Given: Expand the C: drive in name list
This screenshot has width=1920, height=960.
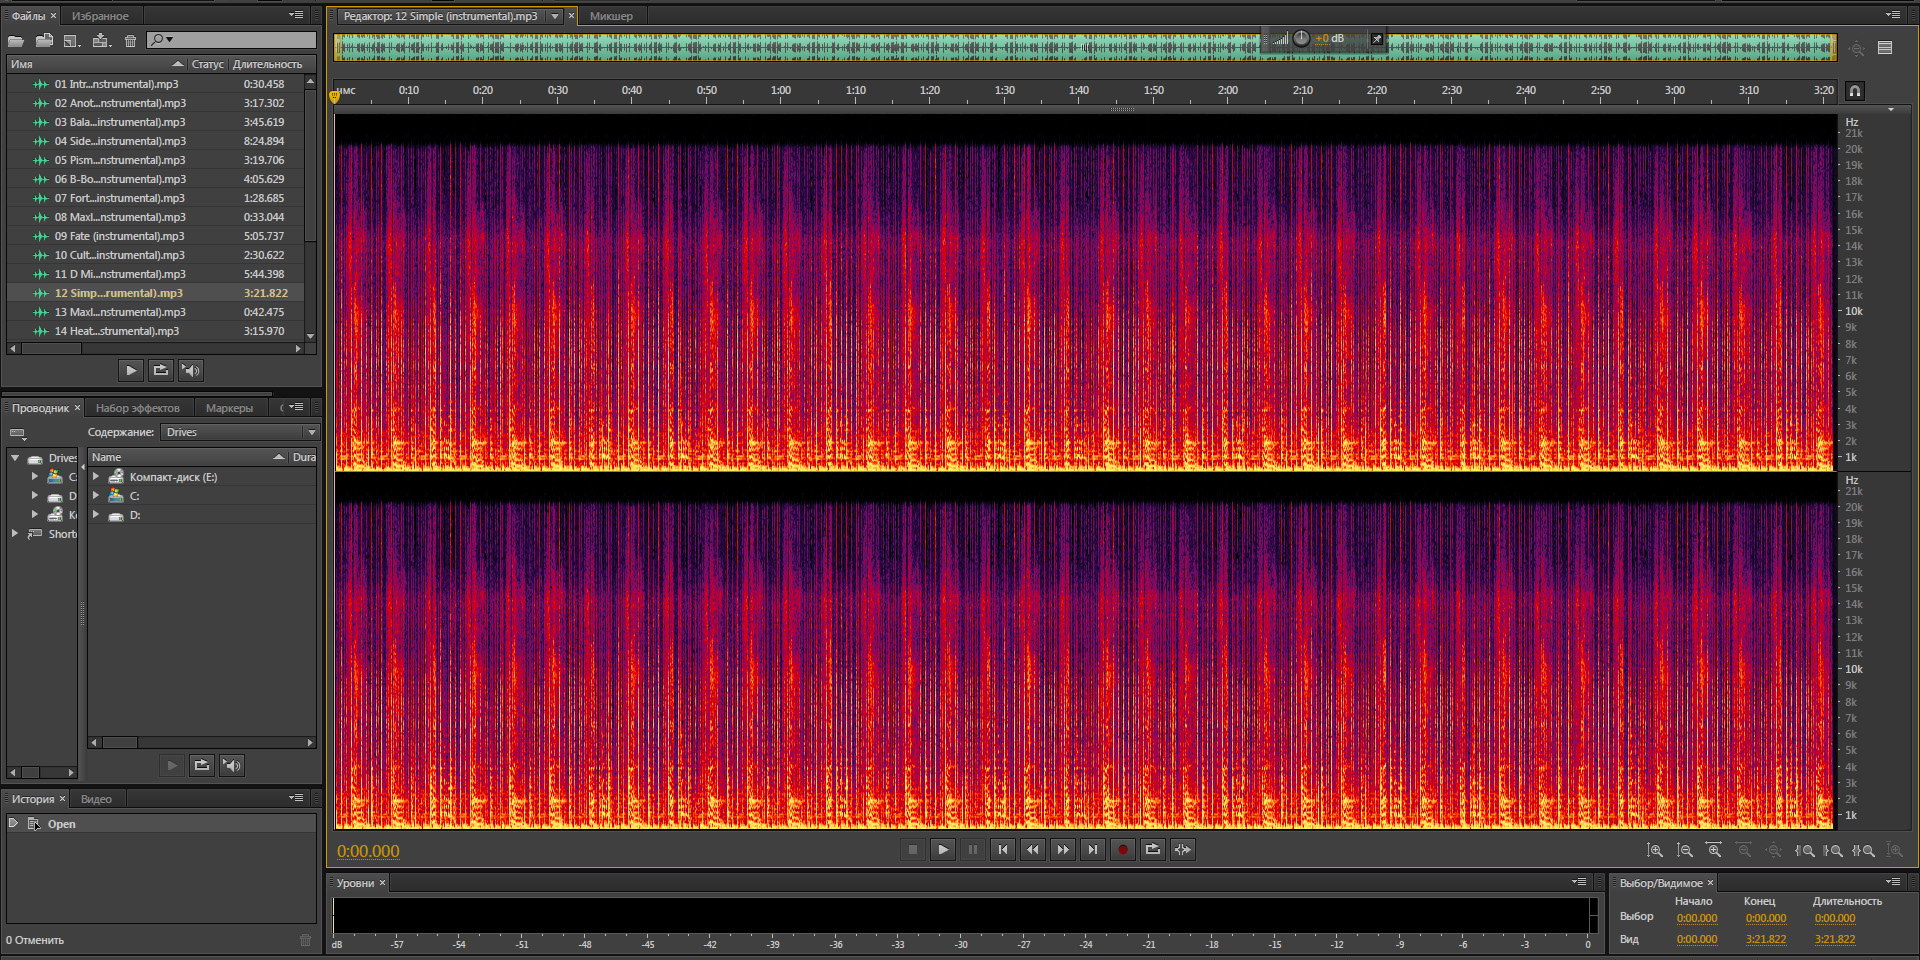Looking at the screenshot, I should (96, 496).
